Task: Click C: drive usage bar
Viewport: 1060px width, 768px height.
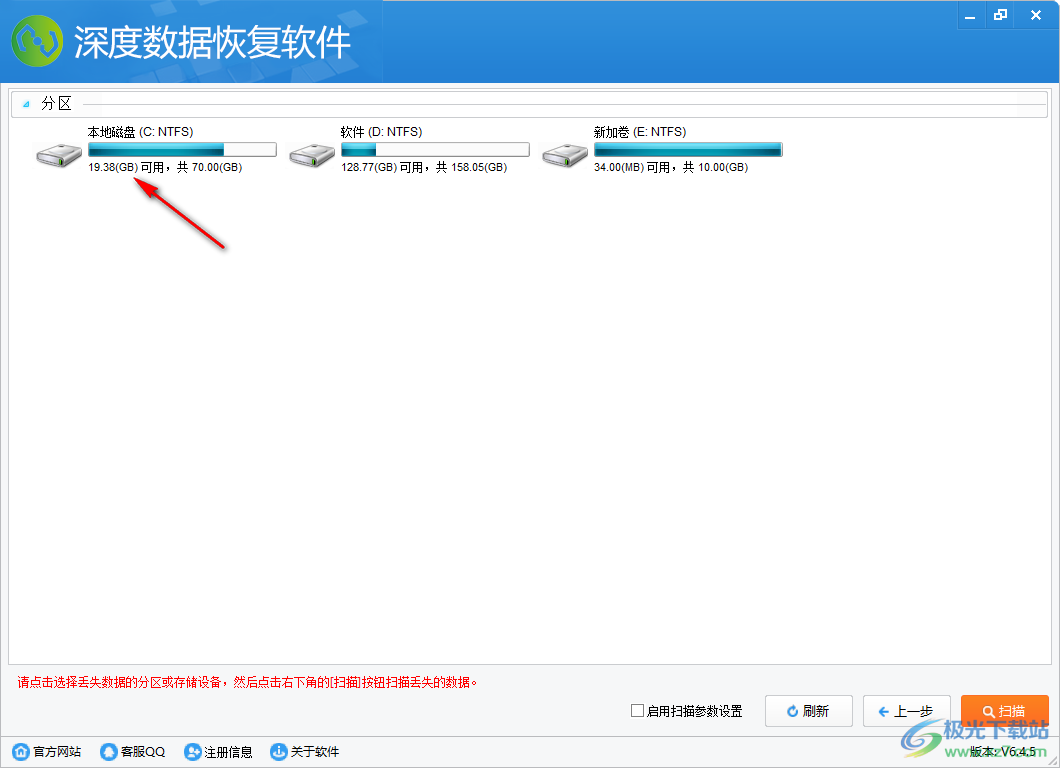Action: 183,149
